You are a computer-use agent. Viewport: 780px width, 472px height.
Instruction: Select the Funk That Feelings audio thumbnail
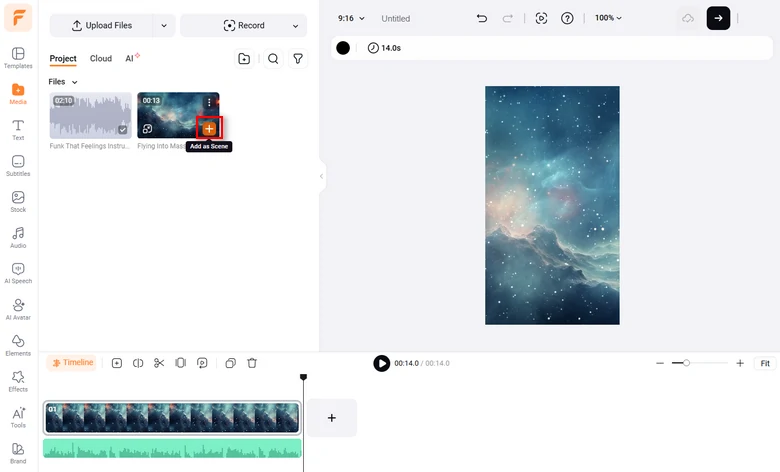(x=91, y=115)
